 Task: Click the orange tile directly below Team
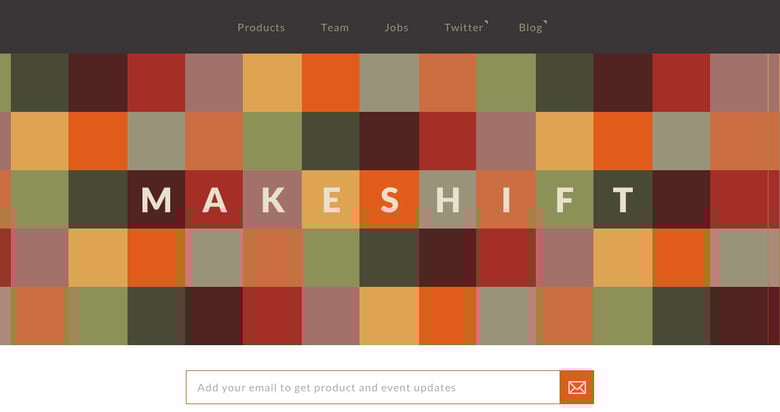point(331,82)
